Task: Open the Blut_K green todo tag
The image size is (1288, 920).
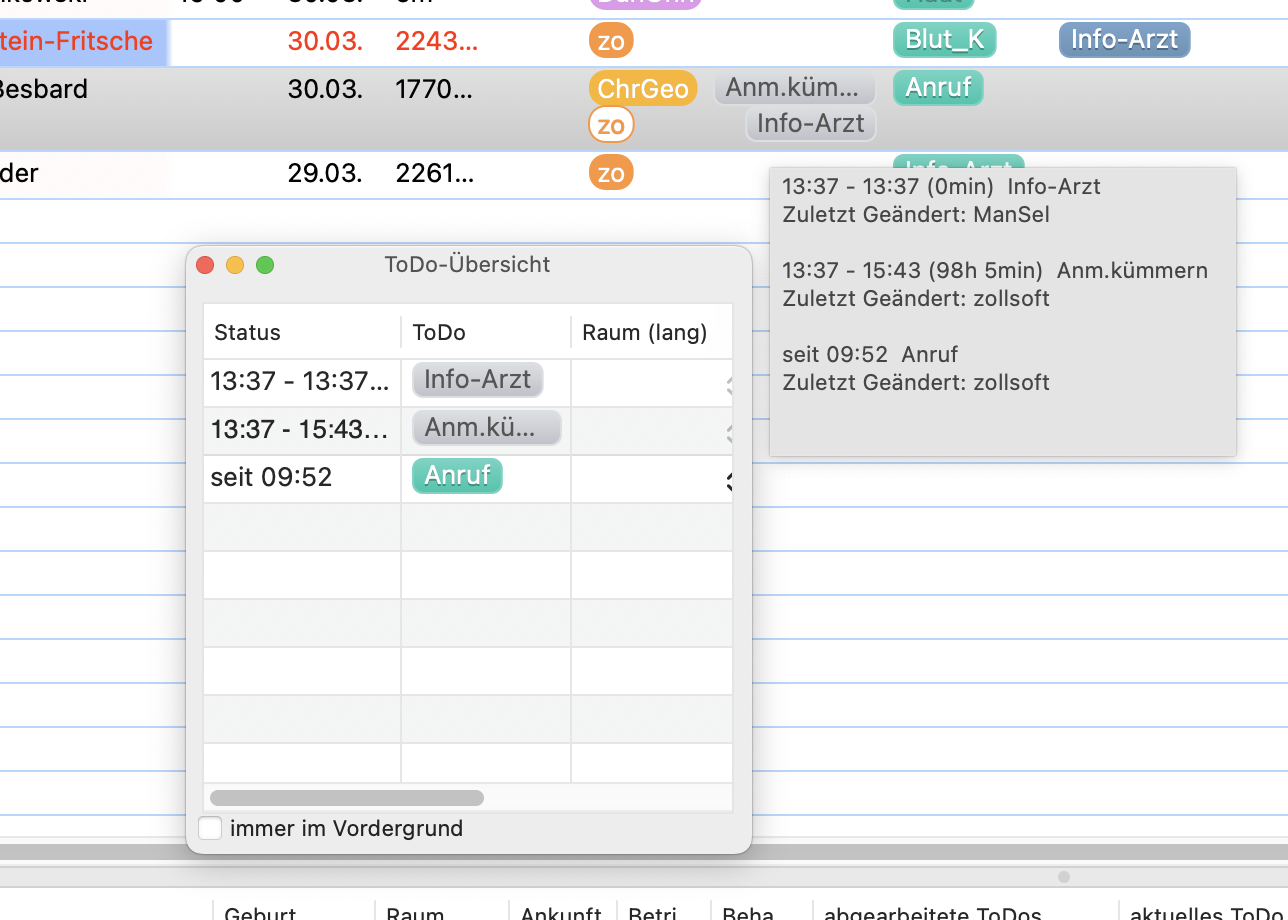Action: 944,41
